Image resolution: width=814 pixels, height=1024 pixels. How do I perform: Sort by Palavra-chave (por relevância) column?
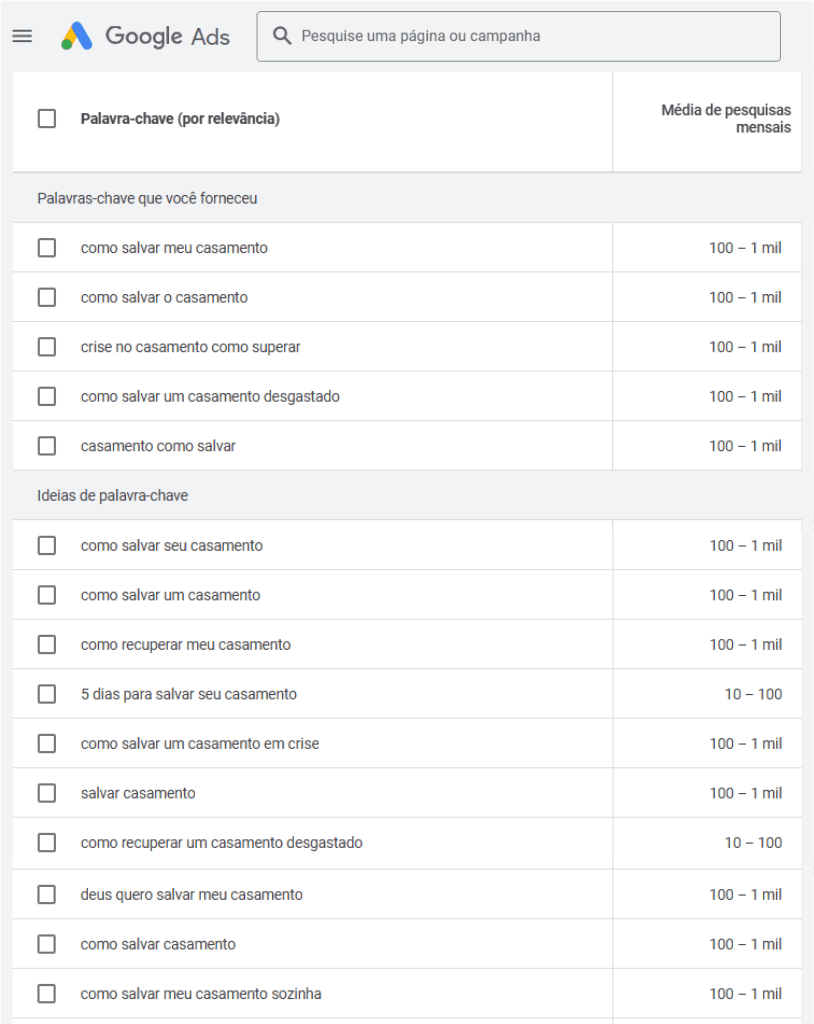point(180,119)
